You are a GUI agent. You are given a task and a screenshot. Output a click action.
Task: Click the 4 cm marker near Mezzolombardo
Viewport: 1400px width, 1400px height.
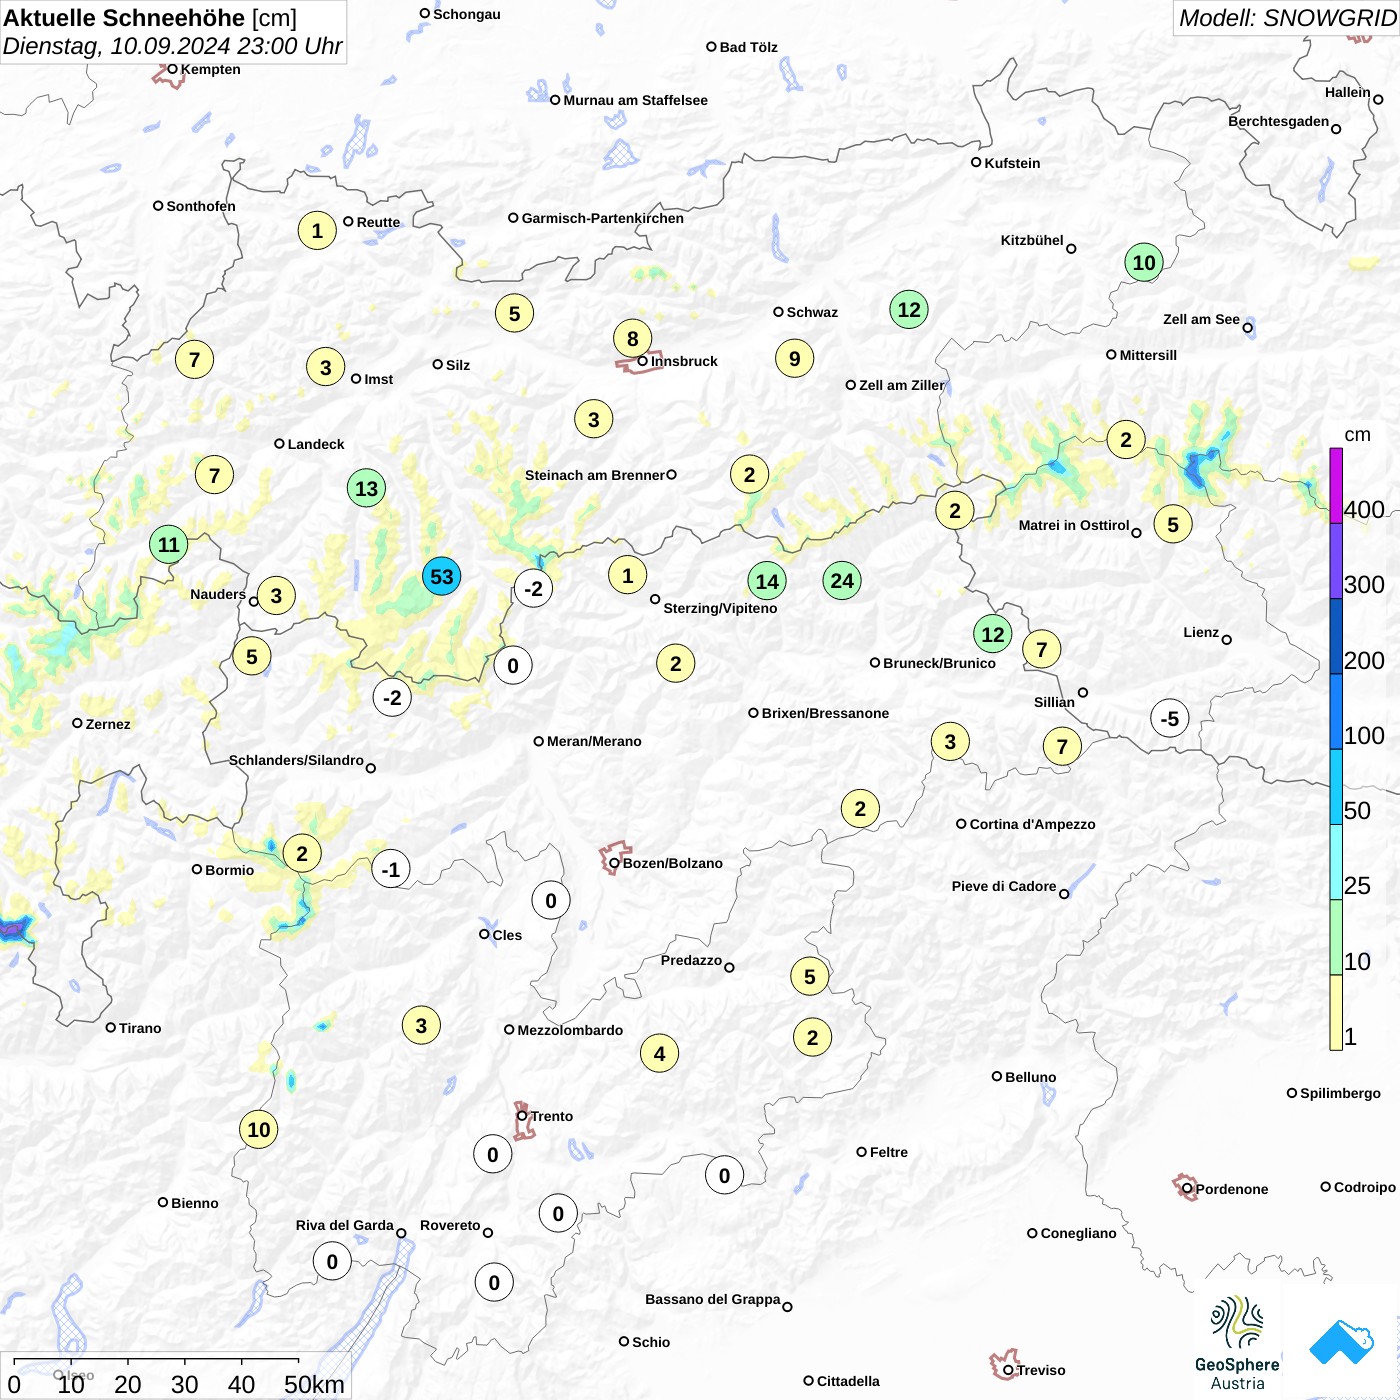pos(660,1054)
